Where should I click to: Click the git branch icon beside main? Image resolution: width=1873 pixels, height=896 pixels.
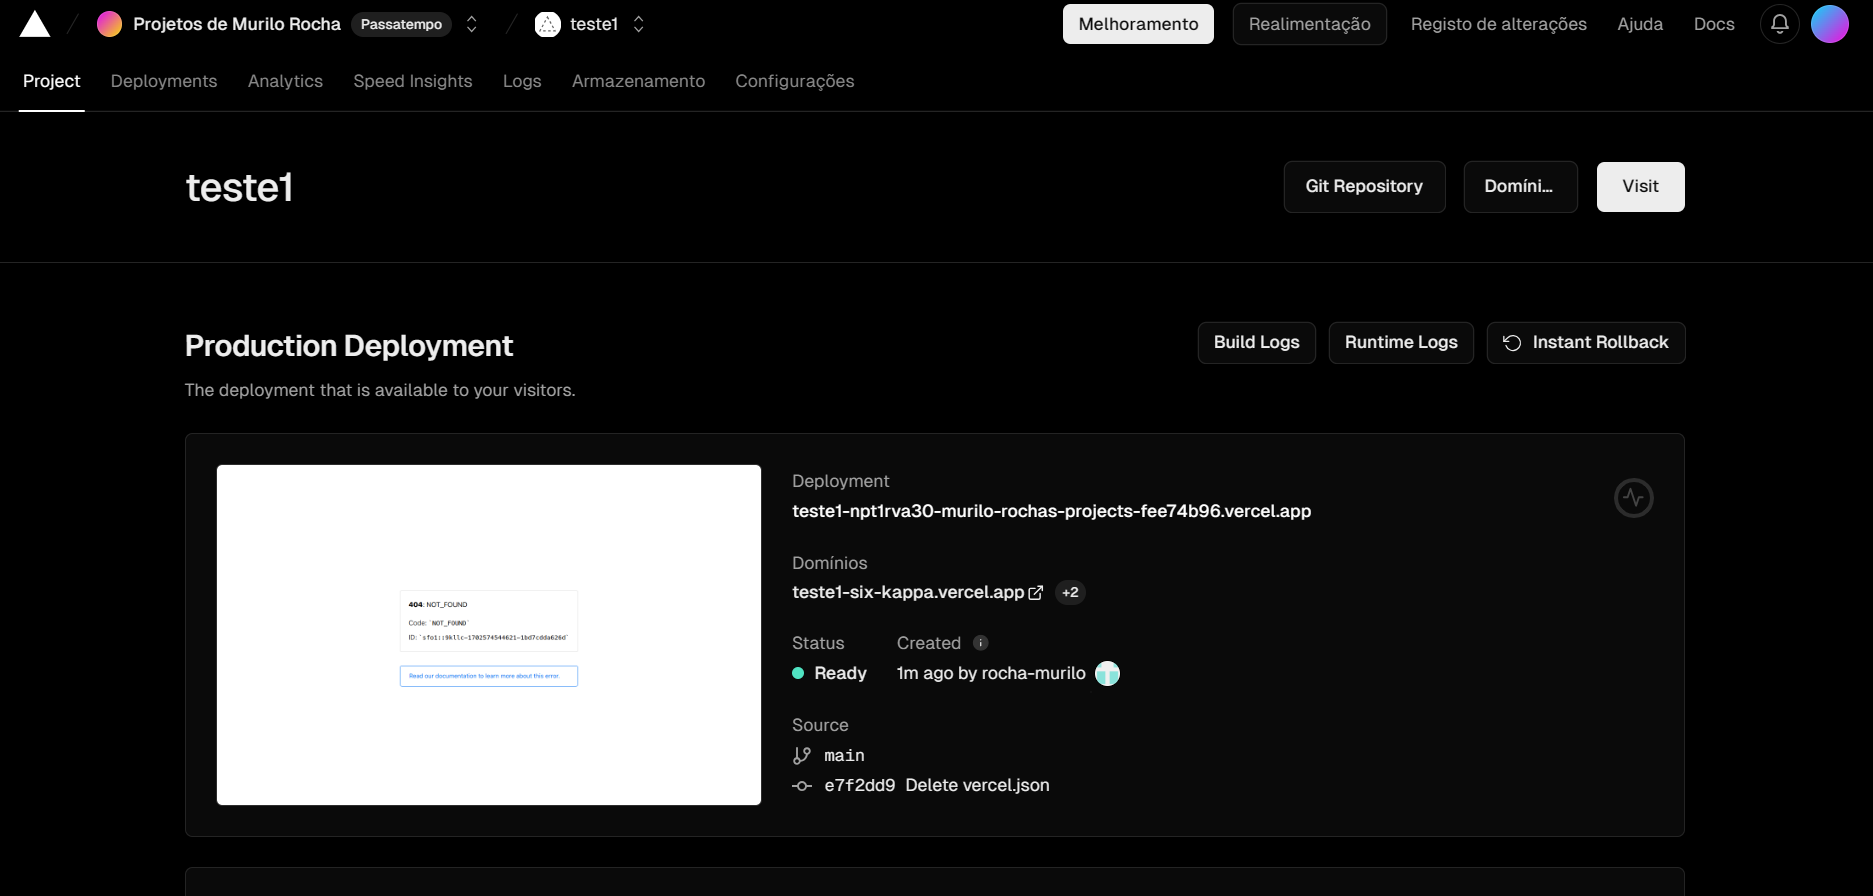[x=802, y=756]
